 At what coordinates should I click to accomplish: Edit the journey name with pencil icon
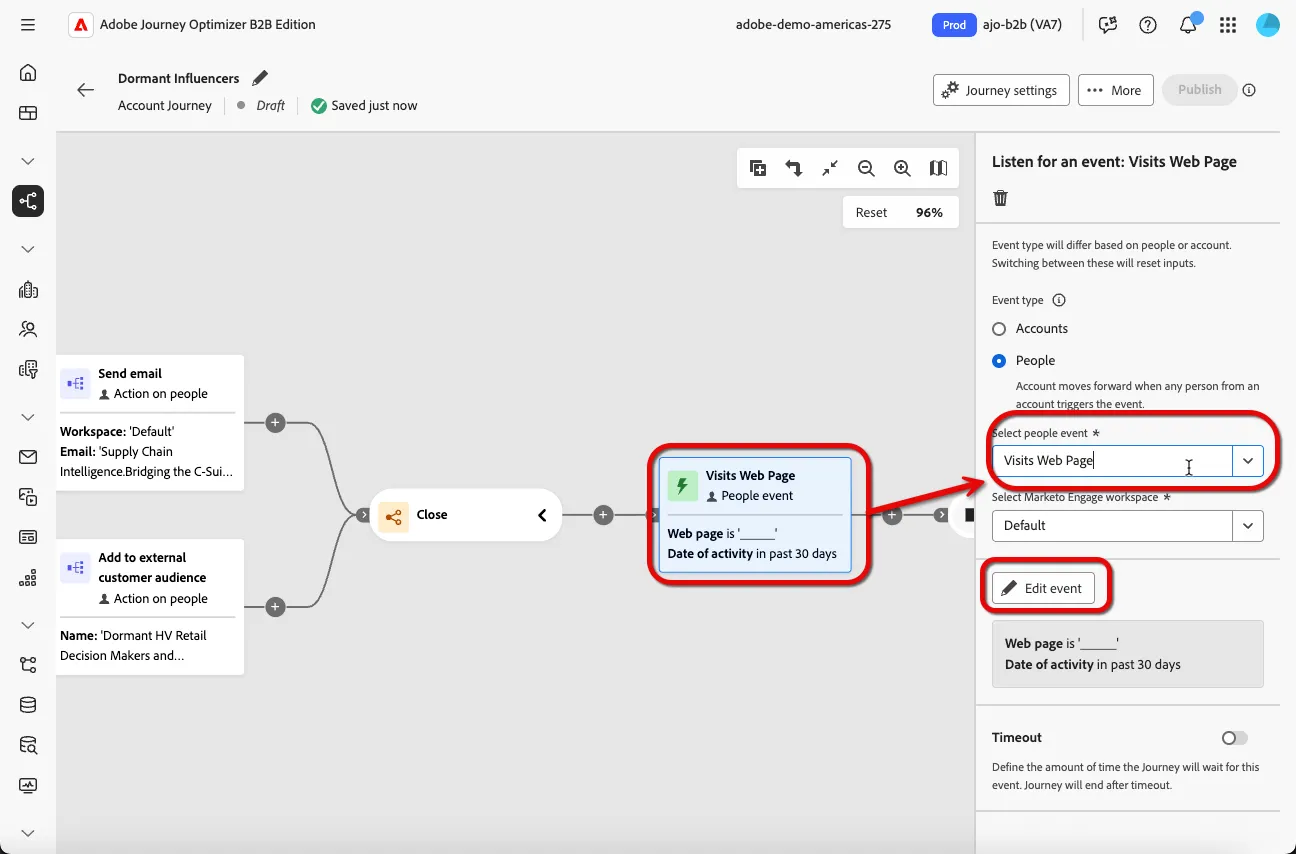(260, 78)
